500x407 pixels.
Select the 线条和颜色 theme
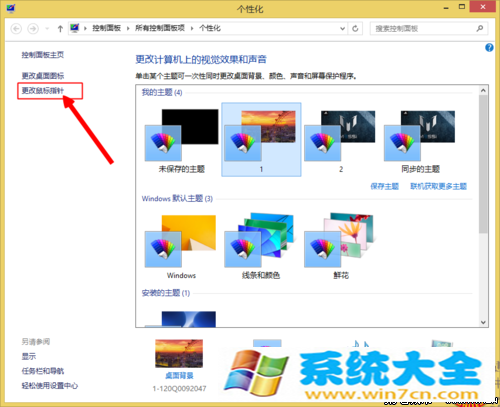coord(261,247)
